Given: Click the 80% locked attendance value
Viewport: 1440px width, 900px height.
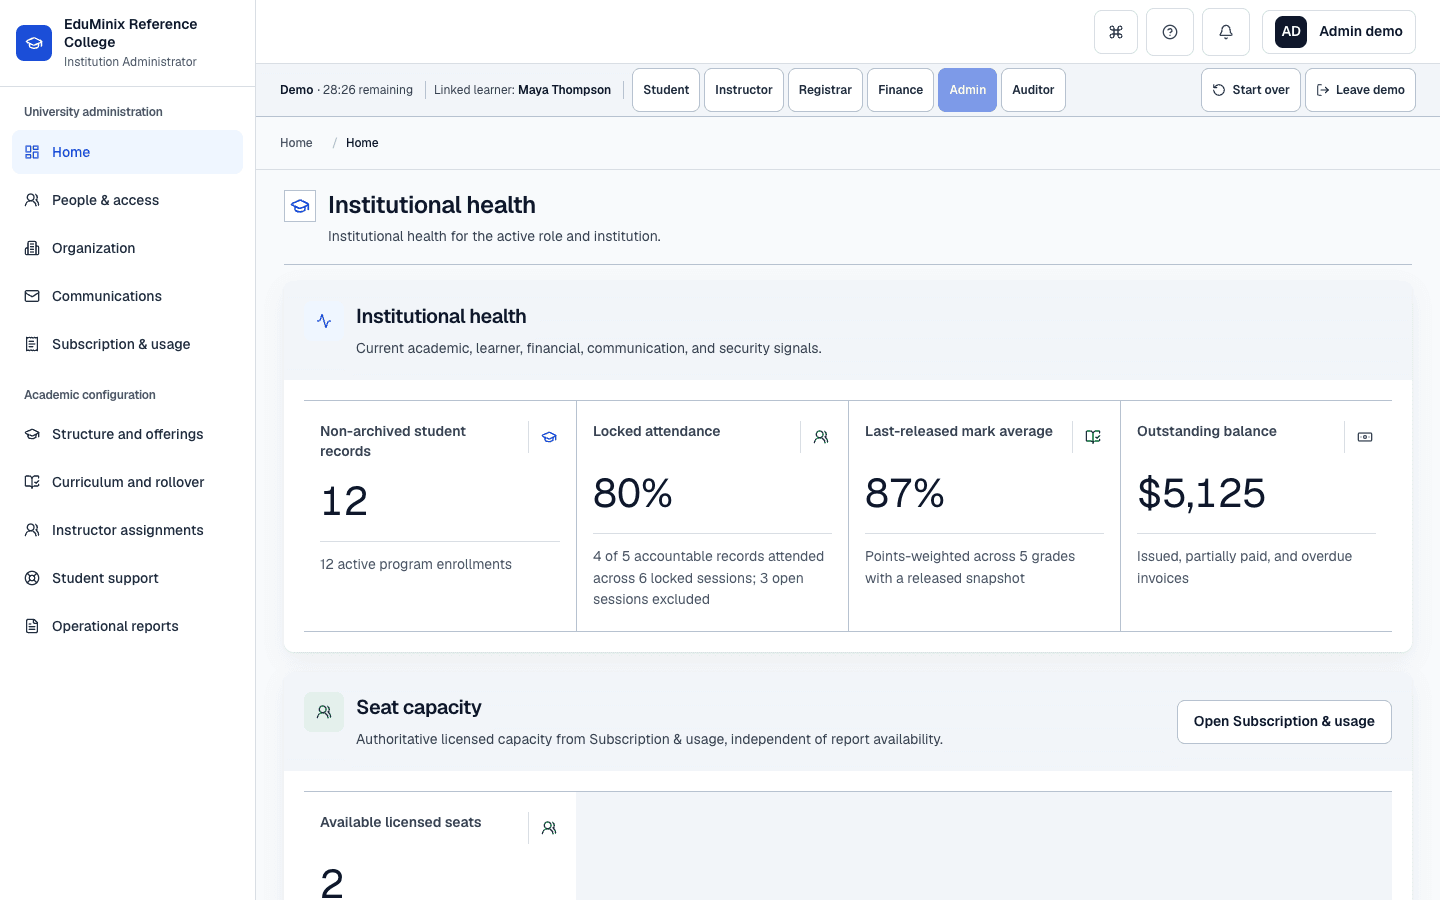Looking at the screenshot, I should [x=633, y=493].
